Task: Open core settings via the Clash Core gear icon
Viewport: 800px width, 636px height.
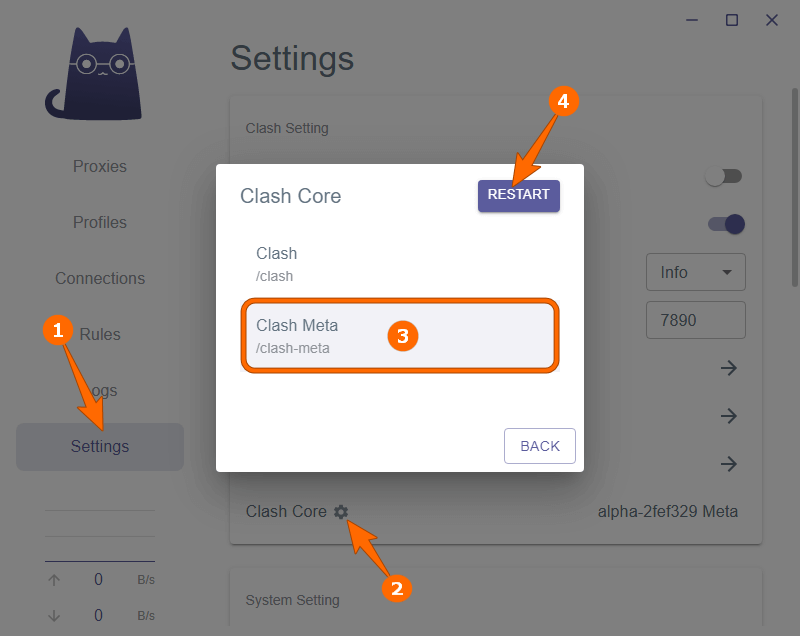Action: pyautogui.click(x=341, y=511)
